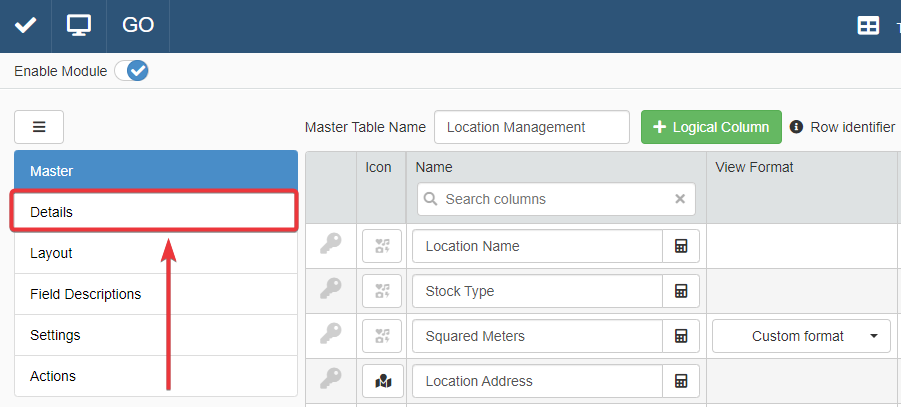Open the Custom format dropdown
Screen dimensions: 901x407
(x=801, y=336)
